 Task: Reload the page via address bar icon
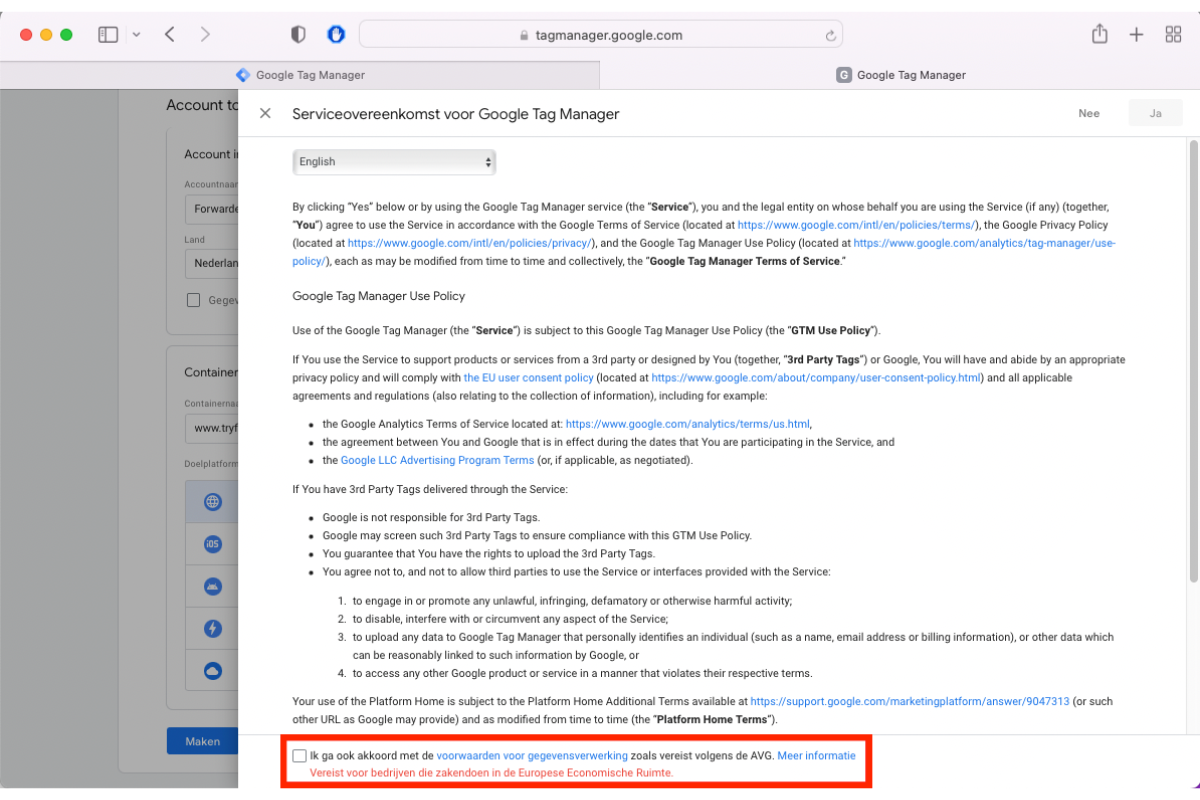tap(830, 35)
